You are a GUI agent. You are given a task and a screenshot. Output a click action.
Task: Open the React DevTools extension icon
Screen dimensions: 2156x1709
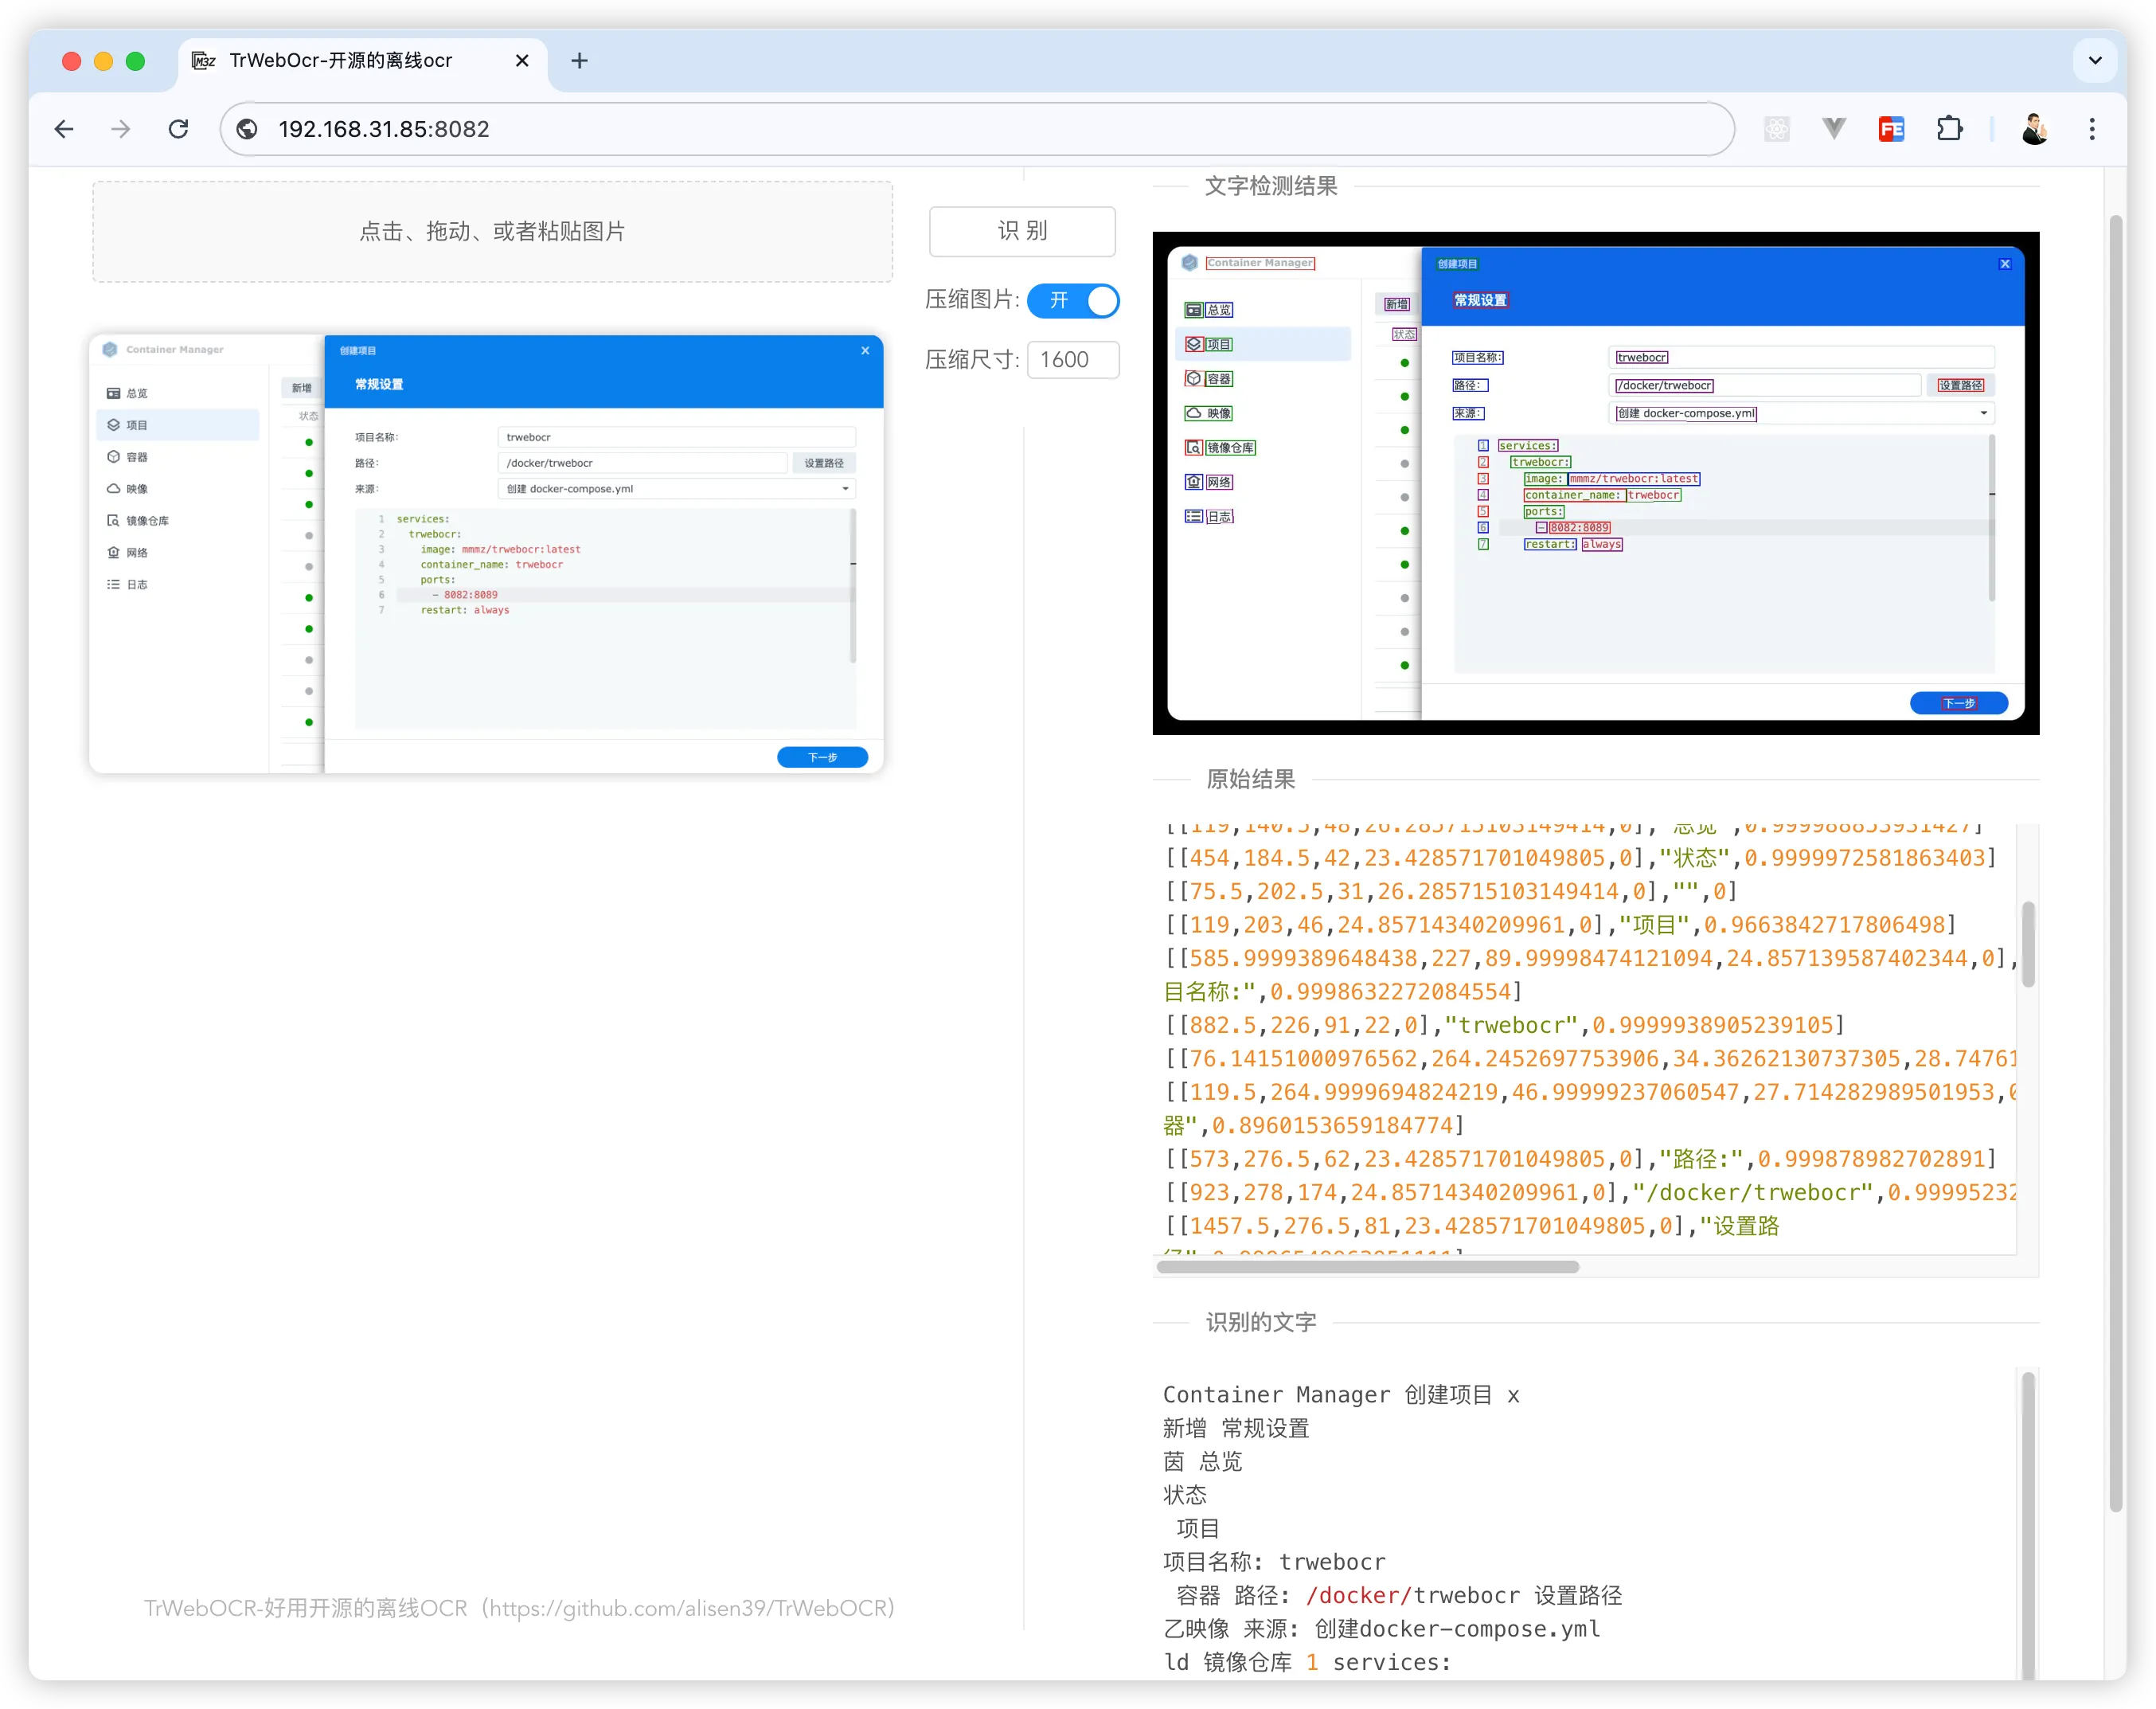tap(1777, 129)
